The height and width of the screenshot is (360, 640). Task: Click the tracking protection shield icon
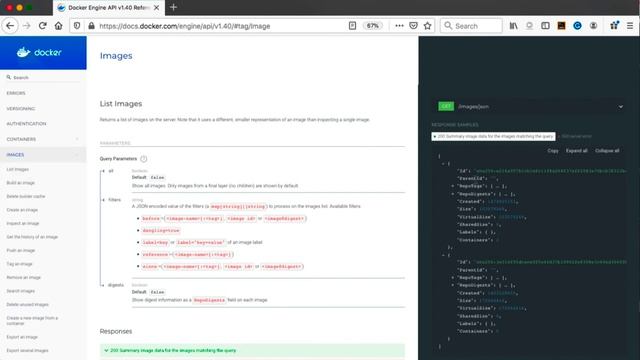pos(77,26)
